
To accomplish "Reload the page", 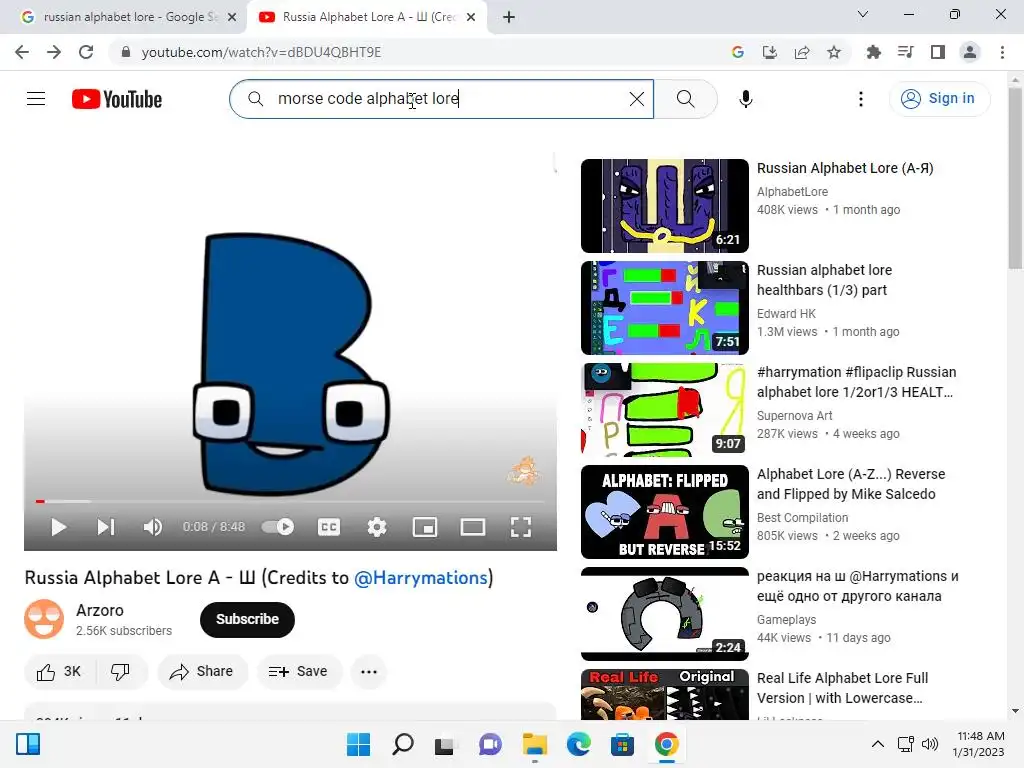I will coord(86,52).
